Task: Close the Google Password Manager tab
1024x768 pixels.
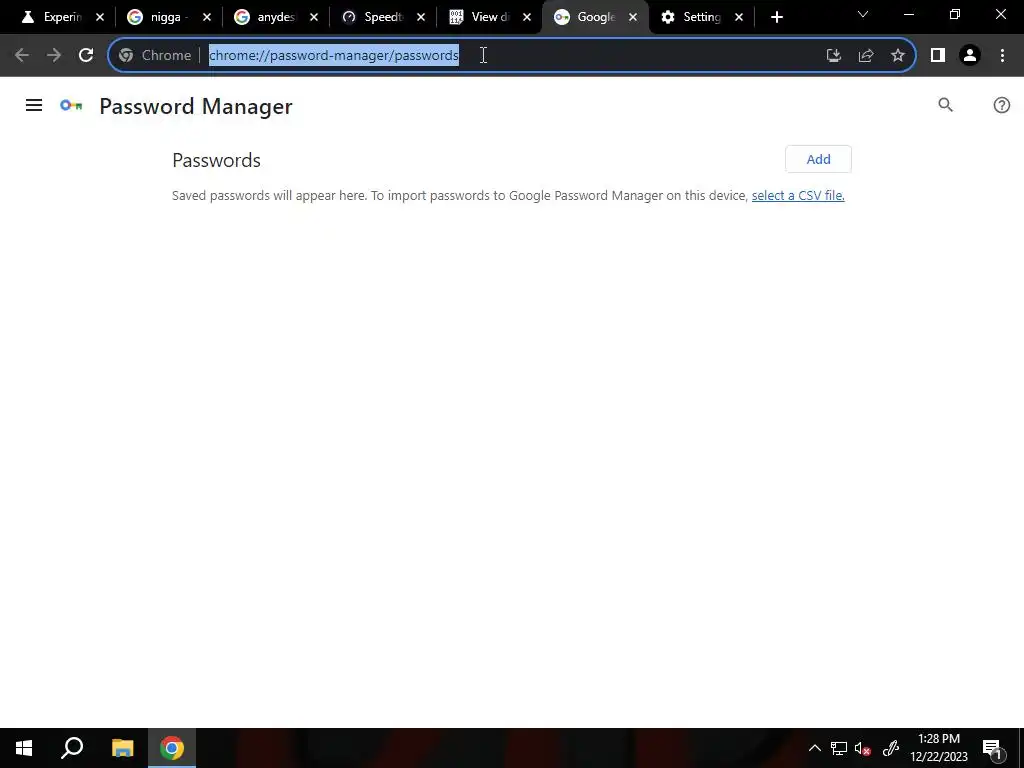Action: coord(633,18)
